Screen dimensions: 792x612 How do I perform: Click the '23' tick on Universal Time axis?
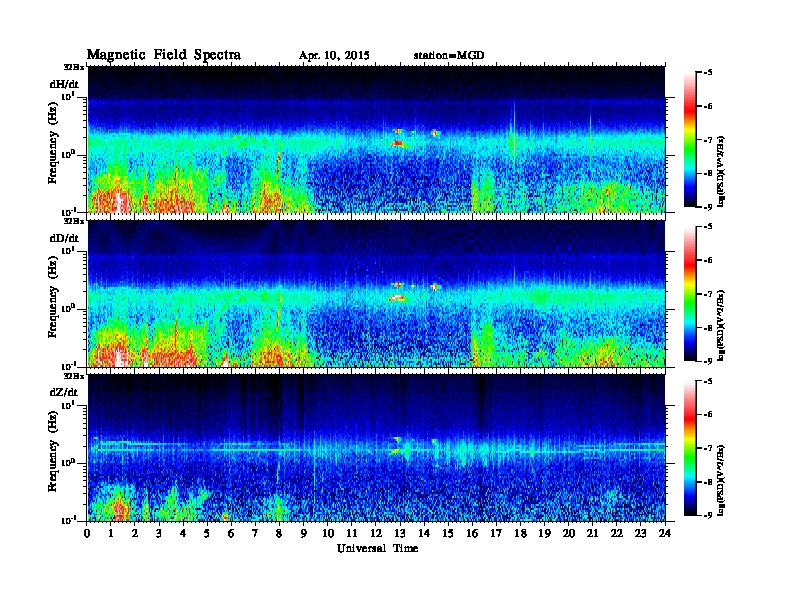click(x=640, y=533)
